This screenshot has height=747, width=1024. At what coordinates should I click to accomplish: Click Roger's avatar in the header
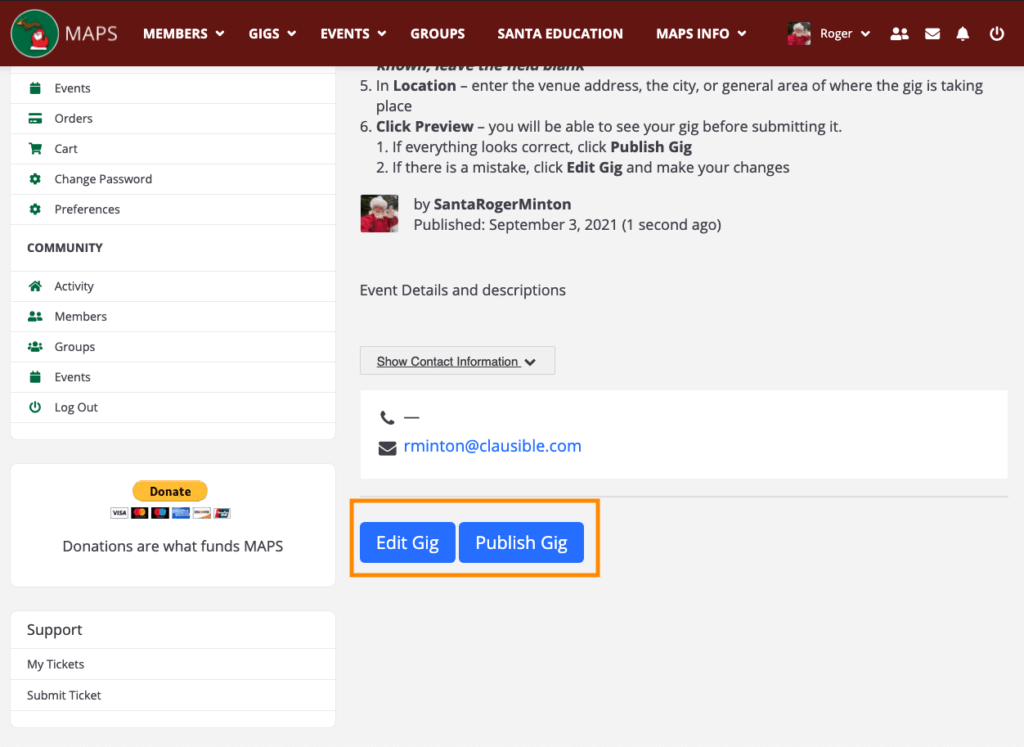[x=799, y=33]
